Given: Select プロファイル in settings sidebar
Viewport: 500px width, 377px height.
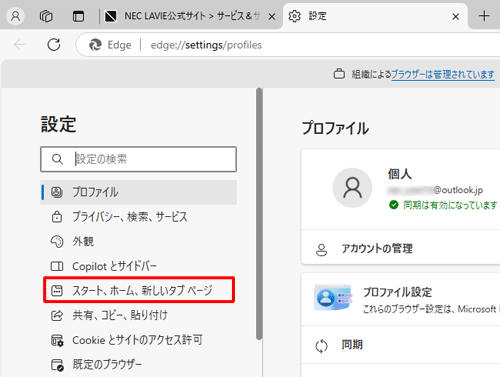Looking at the screenshot, I should click(x=138, y=192).
